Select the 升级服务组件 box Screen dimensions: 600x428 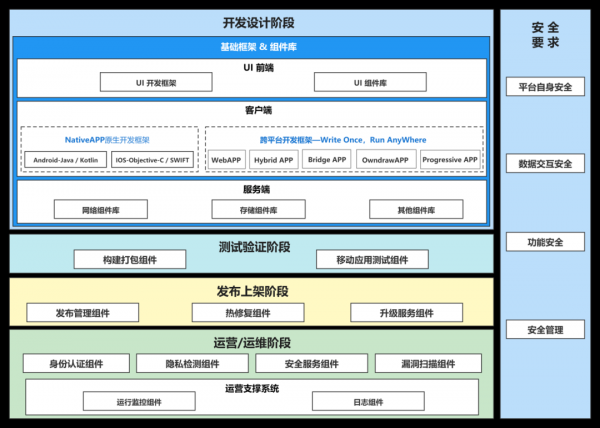point(405,312)
